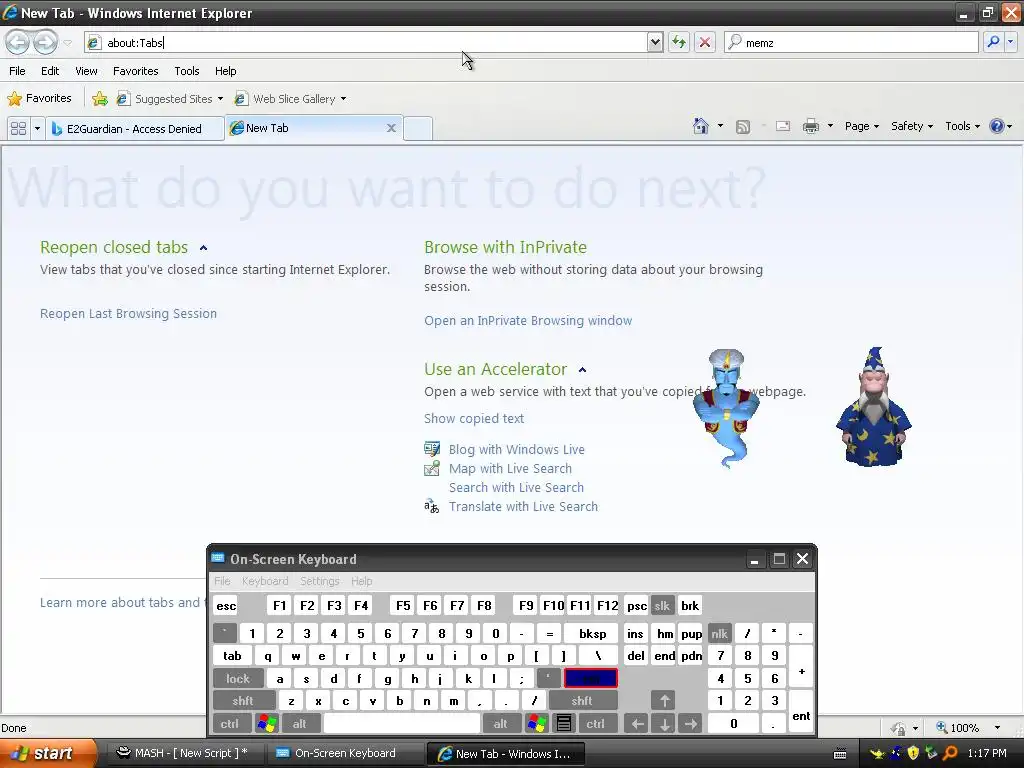
Task: Click the up arrow key on On-Screen Keyboard
Action: tap(664, 701)
